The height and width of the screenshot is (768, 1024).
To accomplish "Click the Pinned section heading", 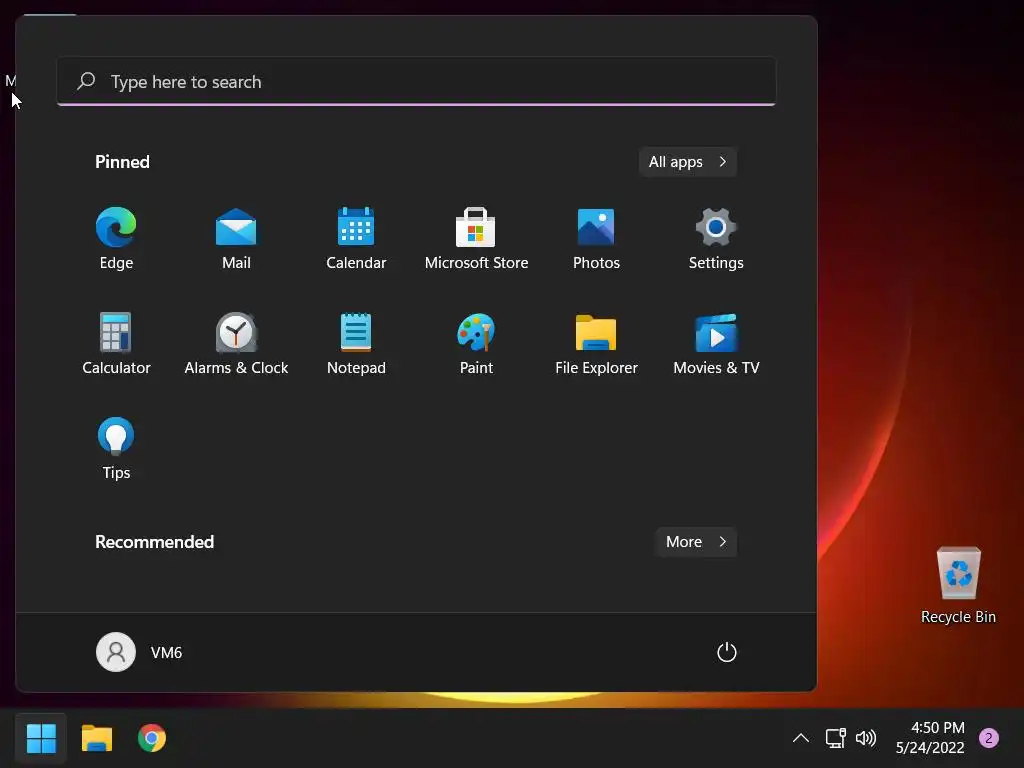I will coord(122,161).
